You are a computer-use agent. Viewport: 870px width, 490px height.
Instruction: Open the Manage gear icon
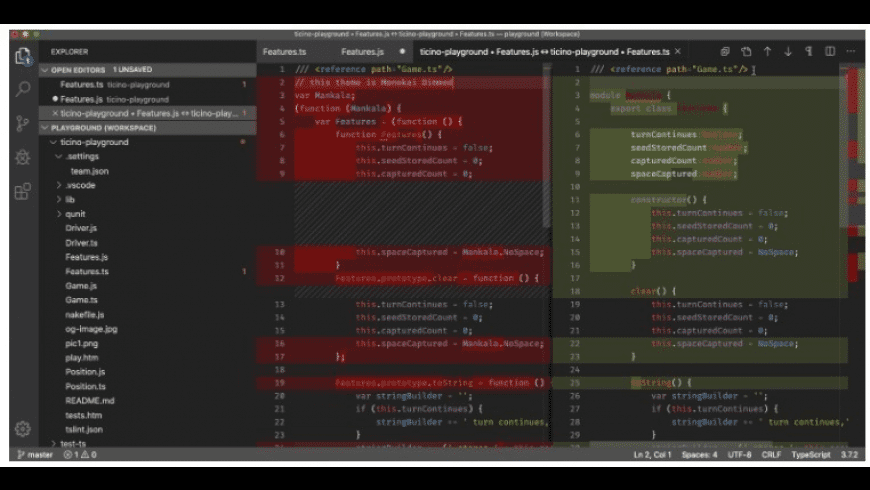point(22,428)
